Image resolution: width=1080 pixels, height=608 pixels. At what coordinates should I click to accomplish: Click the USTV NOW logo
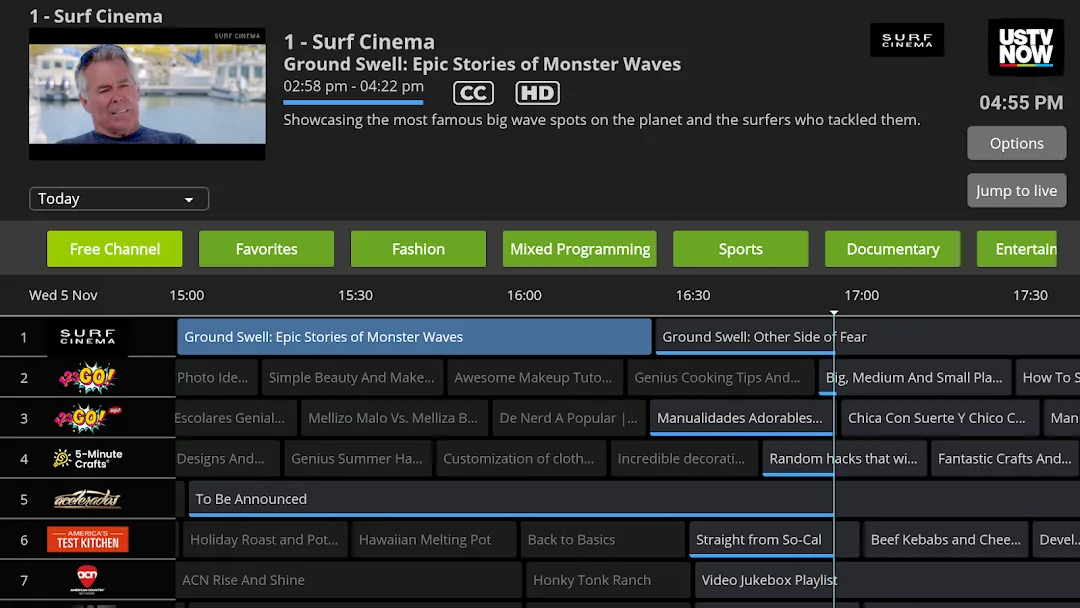point(1026,47)
